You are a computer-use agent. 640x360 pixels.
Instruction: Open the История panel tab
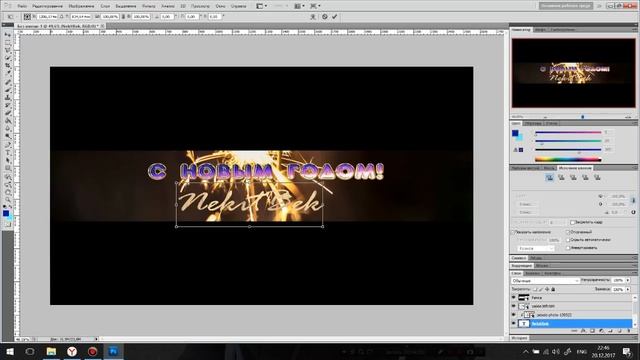[x=520, y=338]
